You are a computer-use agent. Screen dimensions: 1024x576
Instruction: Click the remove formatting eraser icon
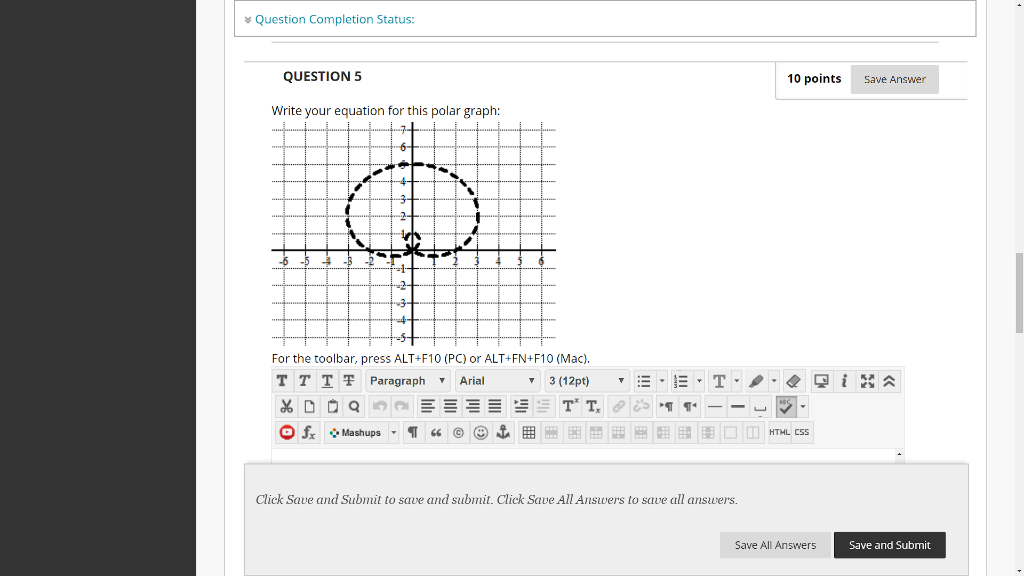pyautogui.click(x=793, y=381)
